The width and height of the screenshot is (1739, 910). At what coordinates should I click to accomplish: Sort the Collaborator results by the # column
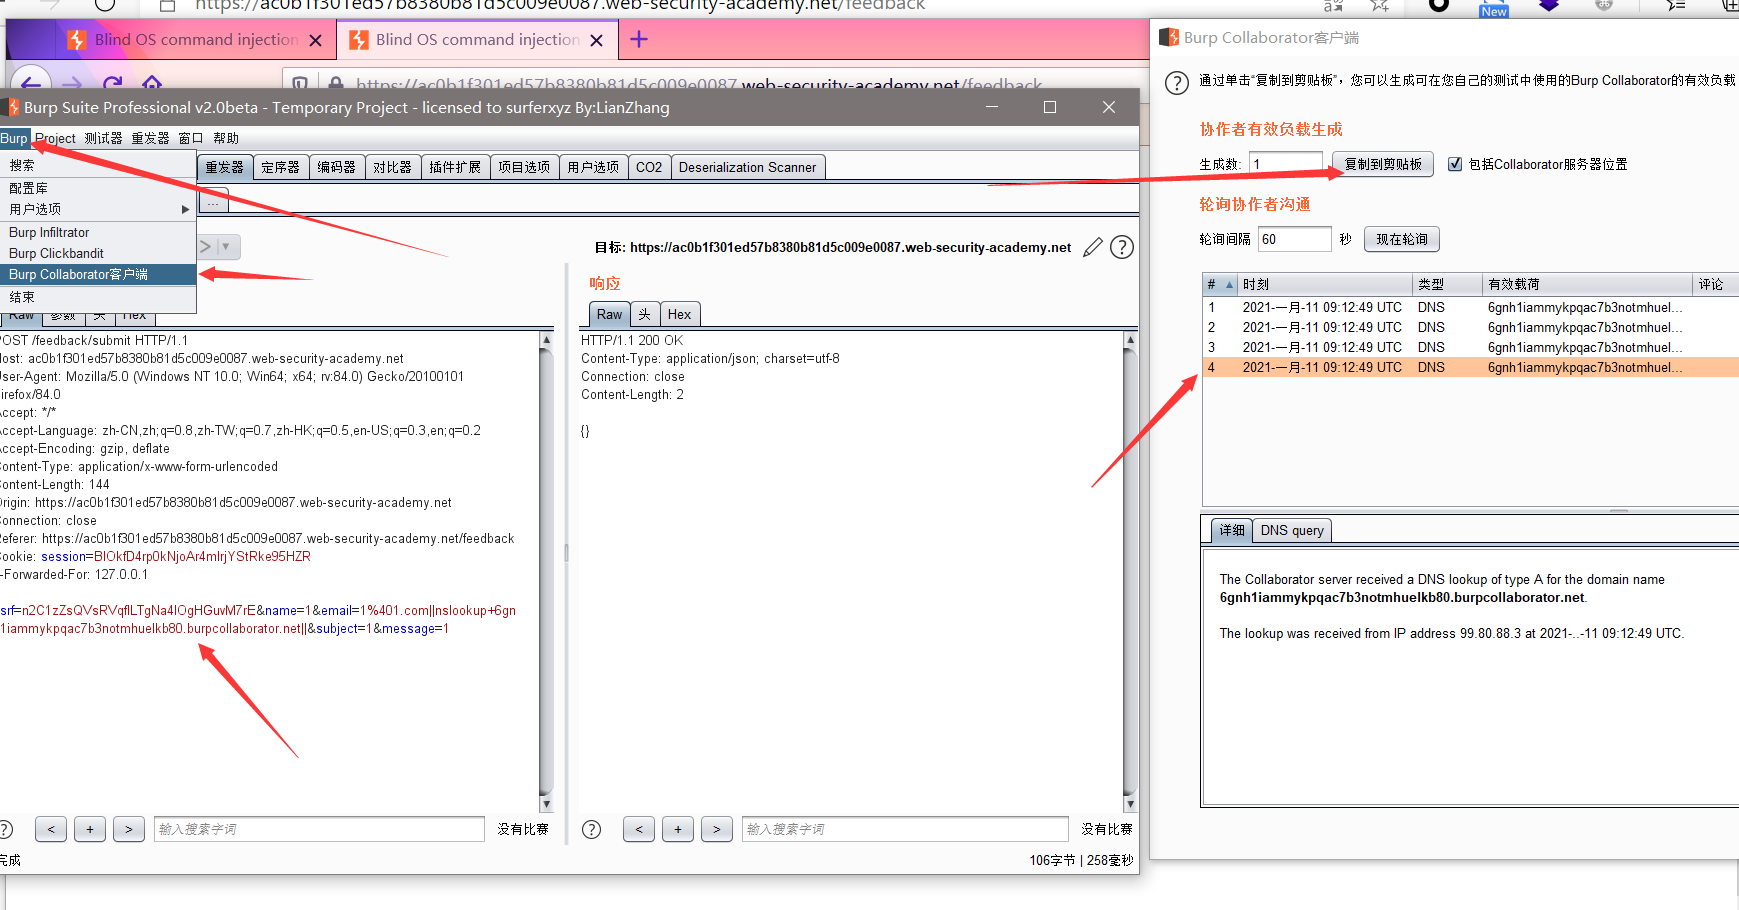pos(1211,283)
